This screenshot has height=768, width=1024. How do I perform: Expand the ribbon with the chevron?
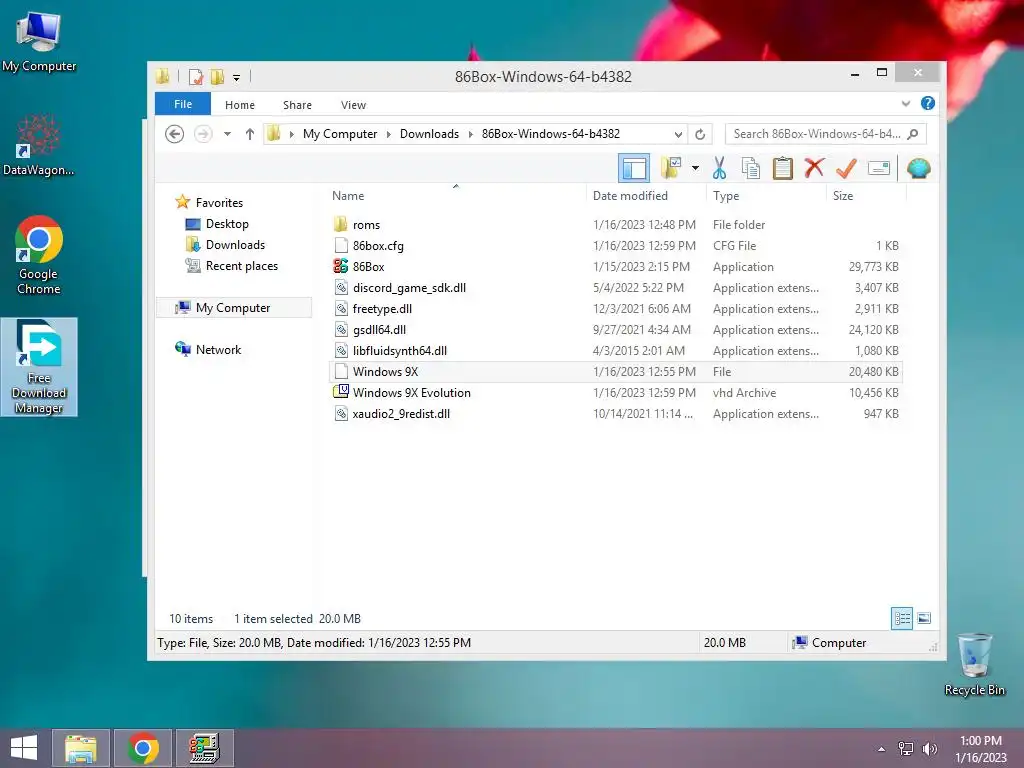[906, 103]
